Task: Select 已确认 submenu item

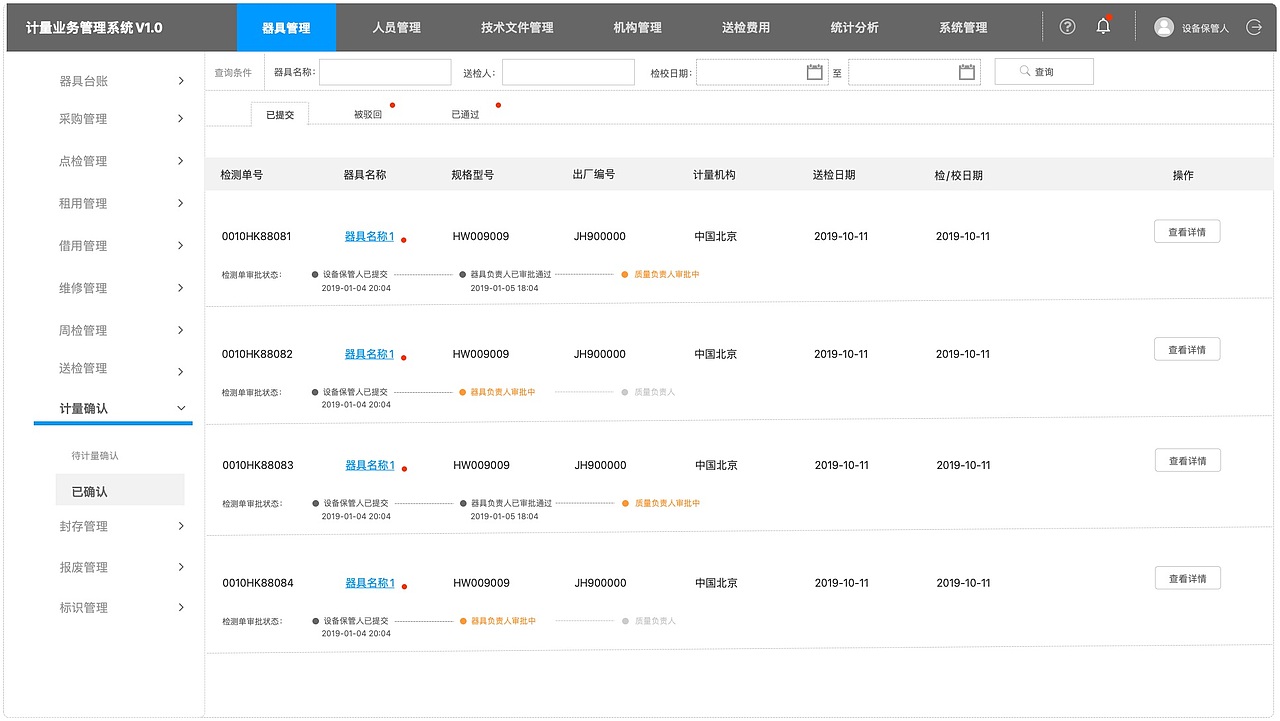Action: 120,490
